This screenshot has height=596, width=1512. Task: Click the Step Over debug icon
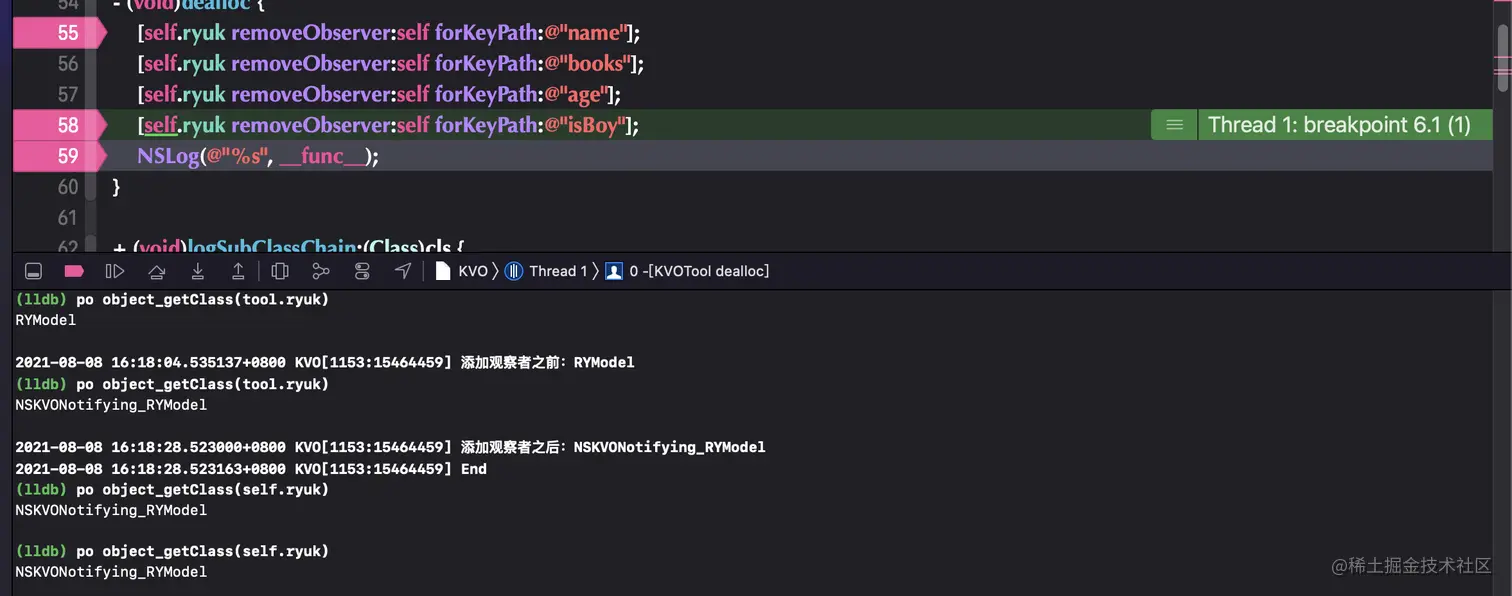pyautogui.click(x=157, y=271)
